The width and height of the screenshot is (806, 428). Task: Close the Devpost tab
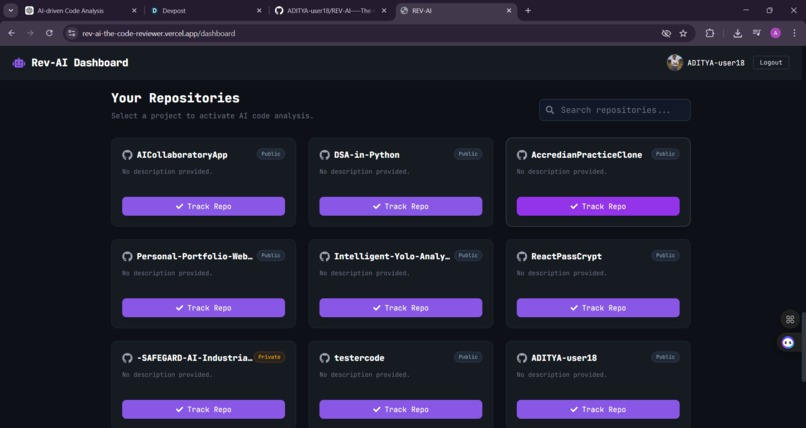(259, 11)
